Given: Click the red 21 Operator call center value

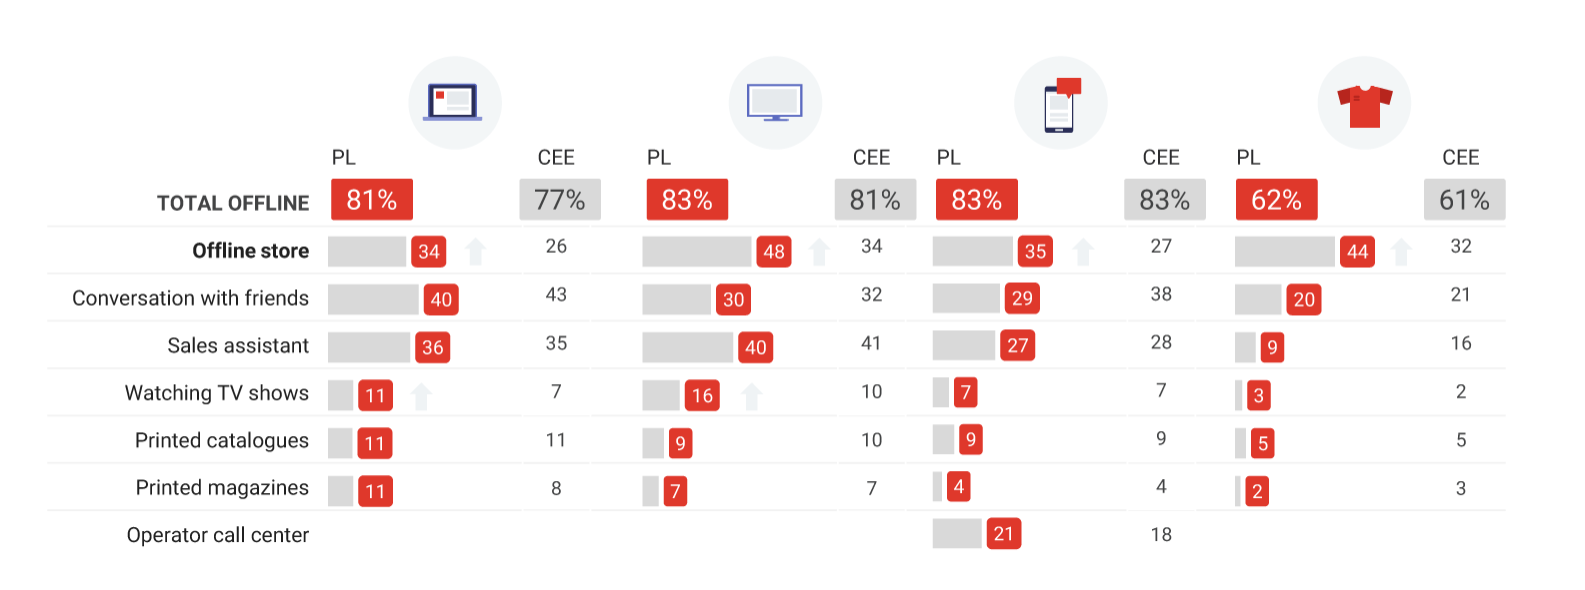Looking at the screenshot, I should [1004, 534].
